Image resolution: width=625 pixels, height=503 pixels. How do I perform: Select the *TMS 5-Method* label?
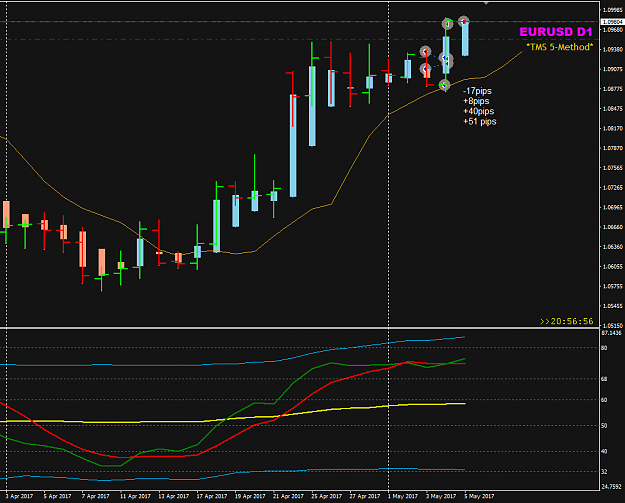(x=560, y=47)
